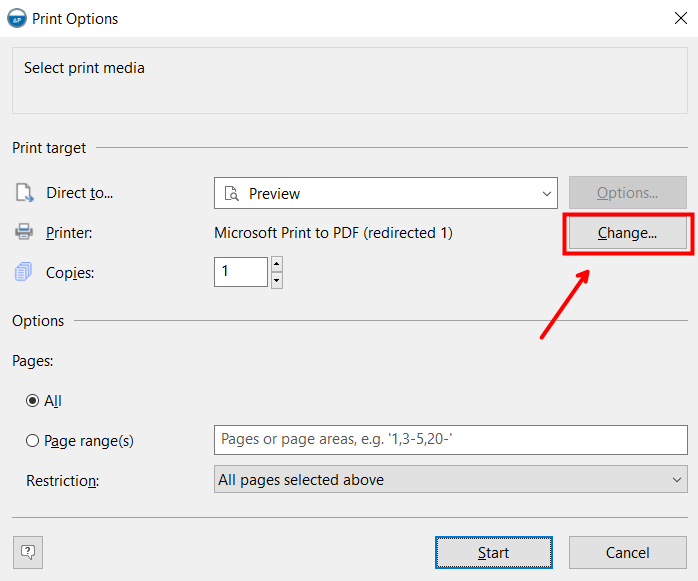Click the Copies stacked pages icon
The width and height of the screenshot is (698, 581).
pos(24,272)
